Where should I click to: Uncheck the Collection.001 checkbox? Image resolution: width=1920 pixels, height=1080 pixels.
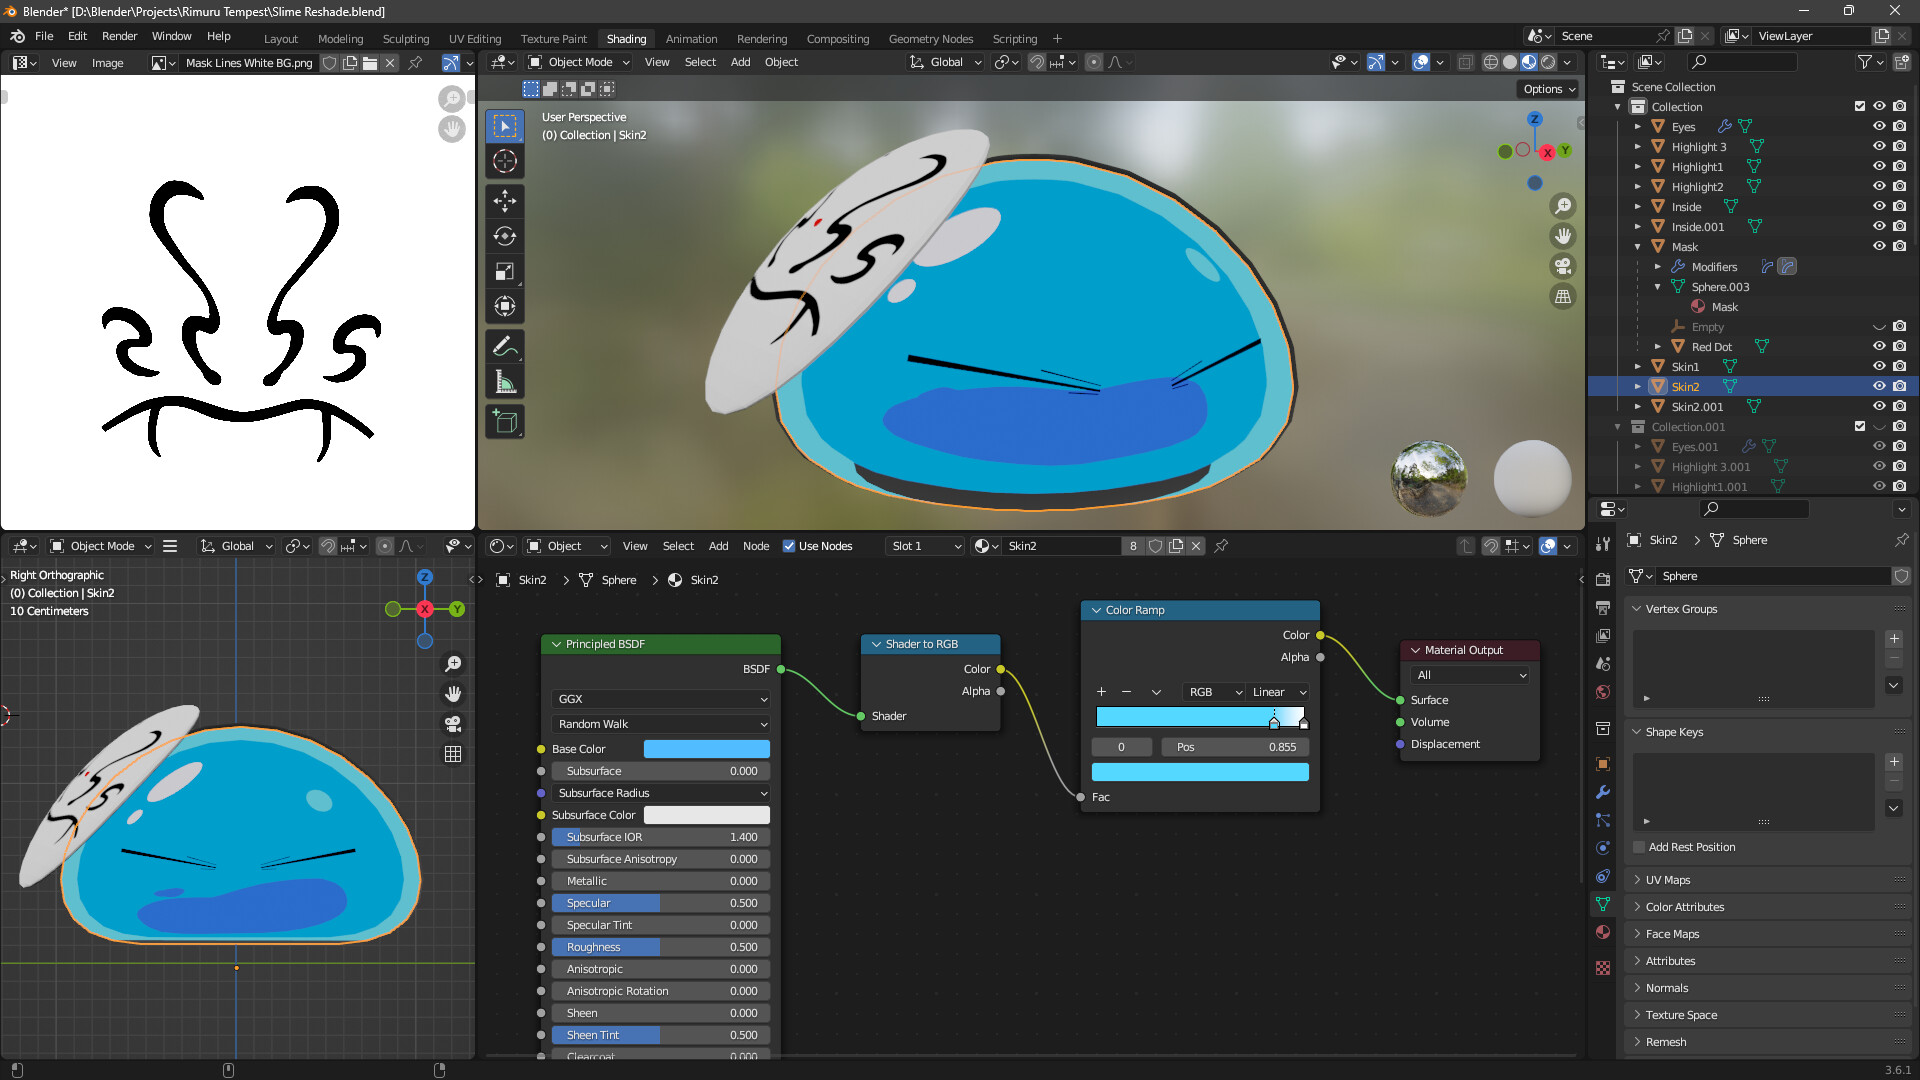click(x=1860, y=426)
